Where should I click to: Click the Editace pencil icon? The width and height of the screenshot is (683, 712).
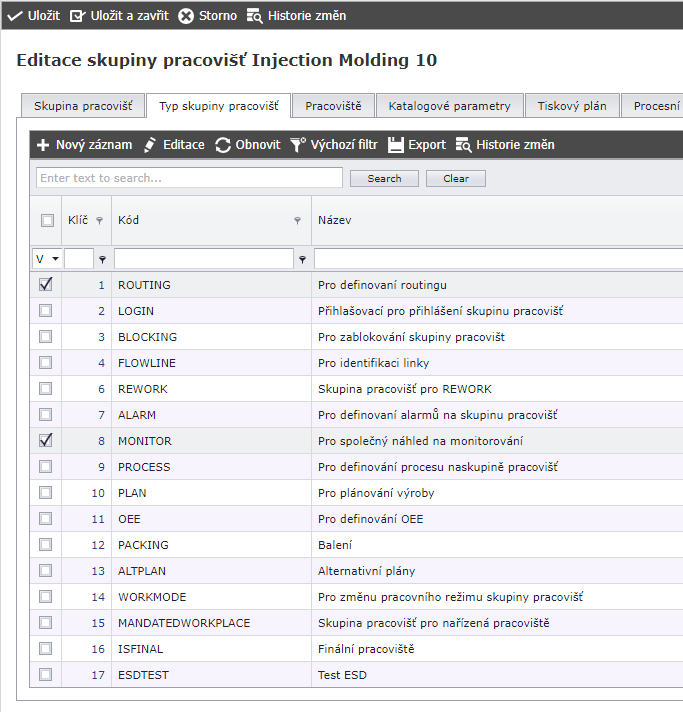151,145
